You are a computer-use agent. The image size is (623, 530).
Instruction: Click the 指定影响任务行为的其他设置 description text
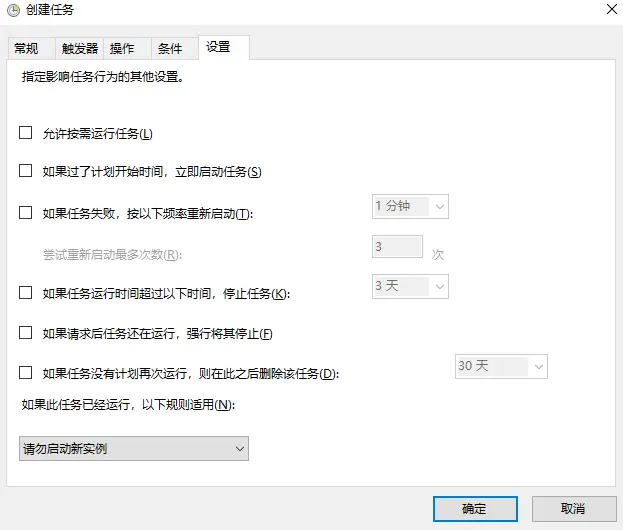point(103,77)
